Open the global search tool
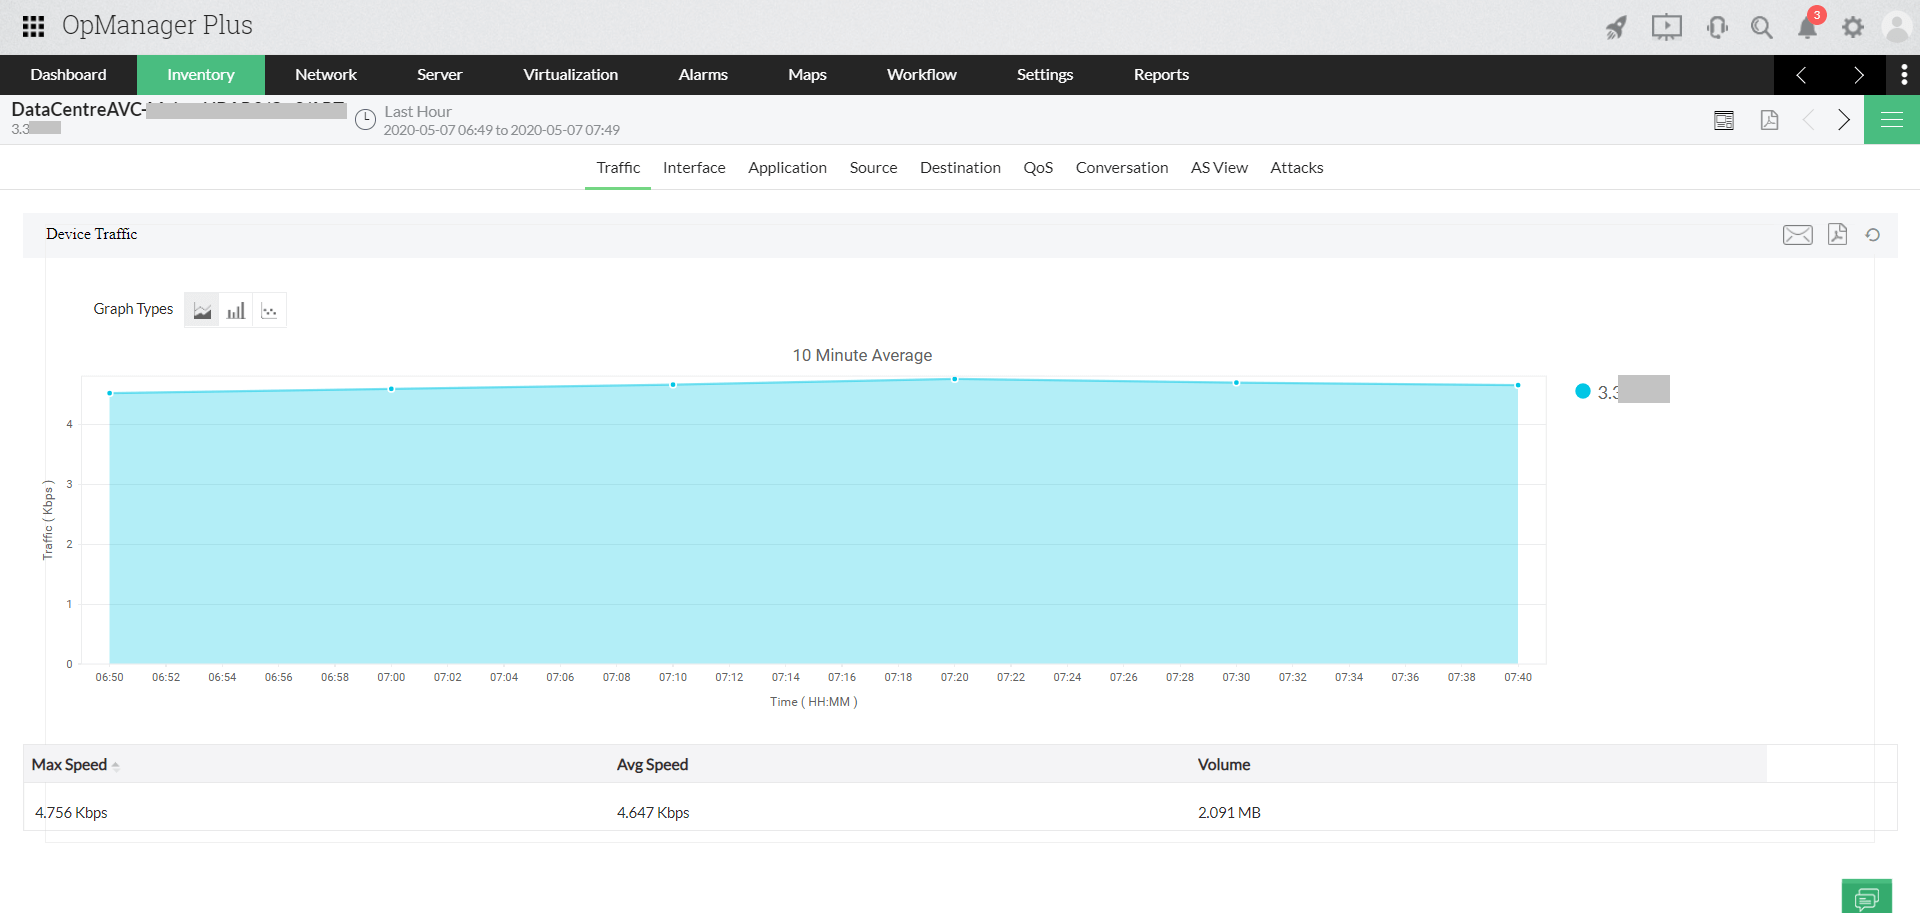Viewport: 1920px width, 913px height. 1762,26
